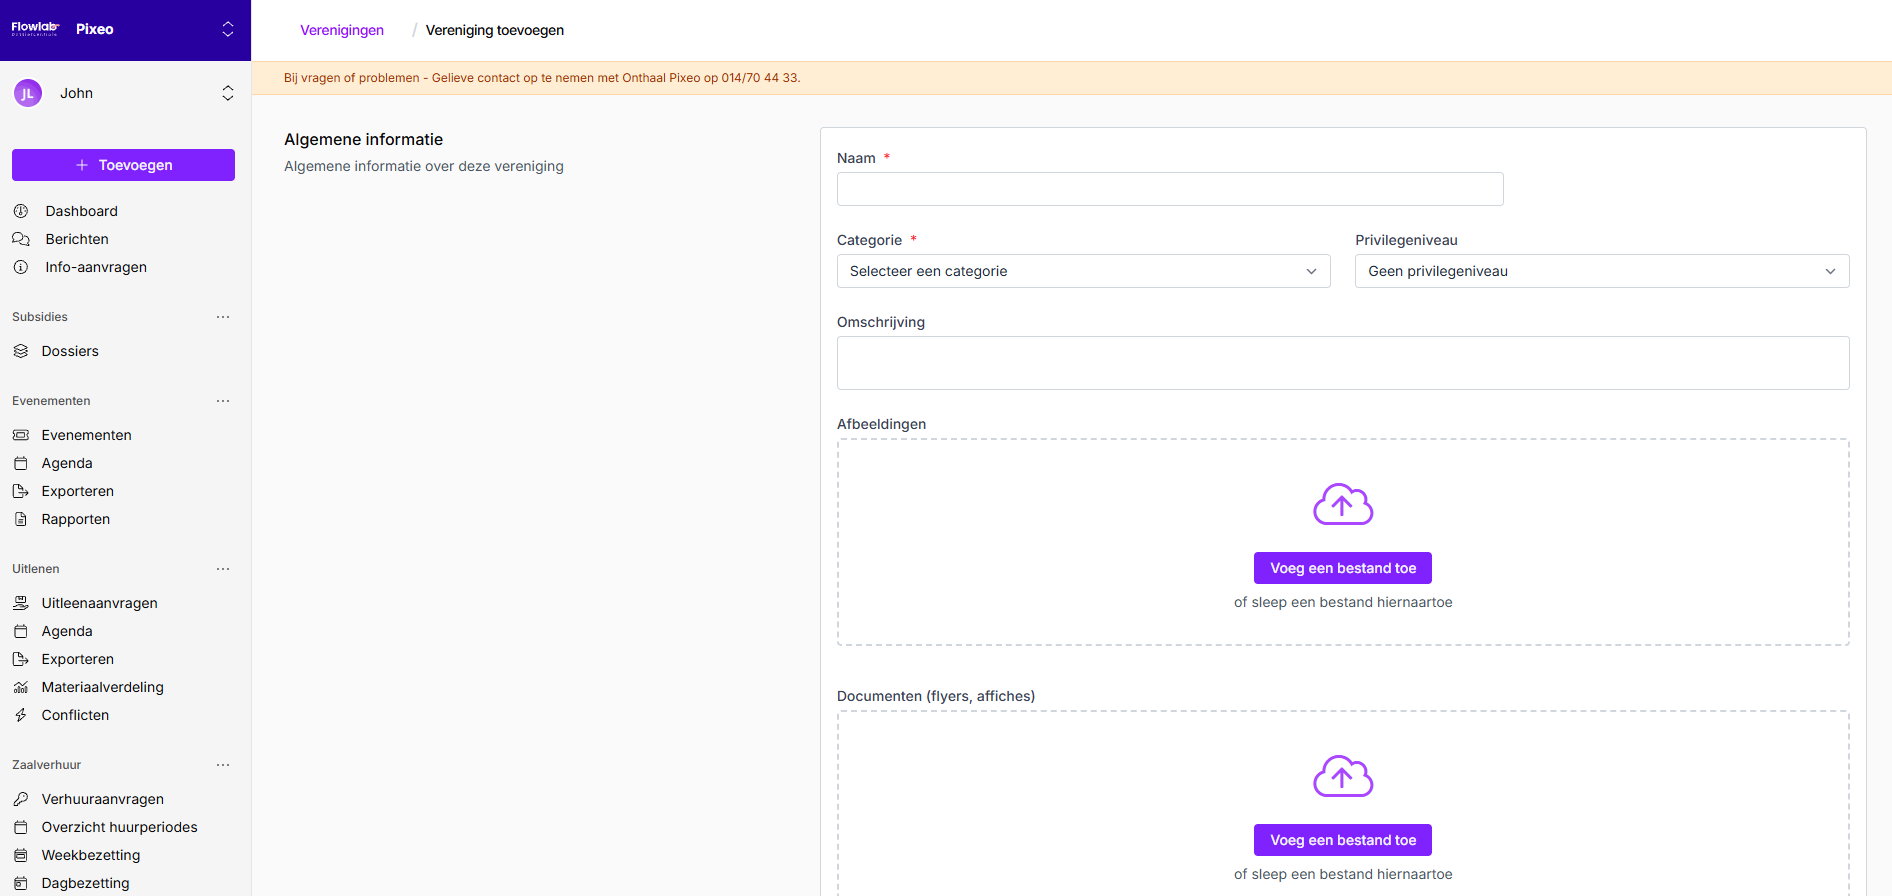Focus the Naam input field
This screenshot has height=896, width=1892.
[x=1169, y=189]
